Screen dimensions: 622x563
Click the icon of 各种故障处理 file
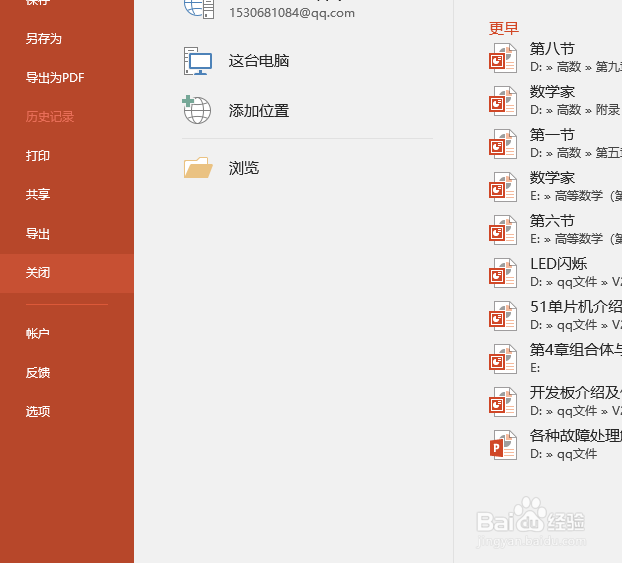click(x=503, y=445)
